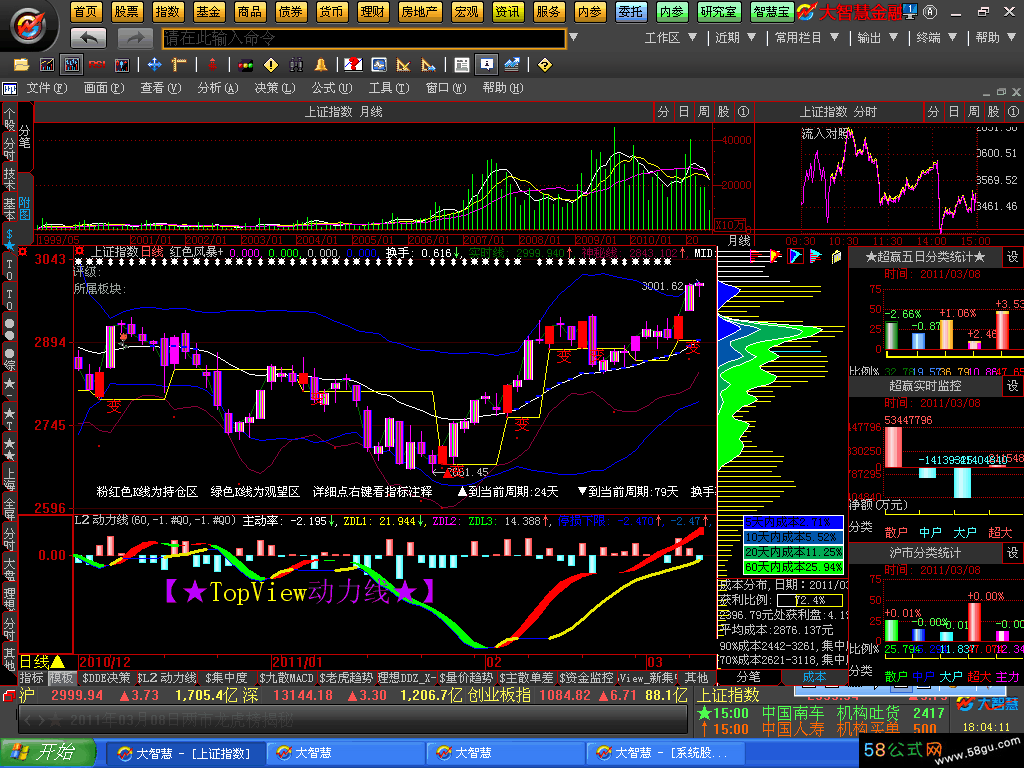1024x768 pixels.
Task: Click the hexagon A icon in title bar
Action: pyautogui.click(x=931, y=12)
